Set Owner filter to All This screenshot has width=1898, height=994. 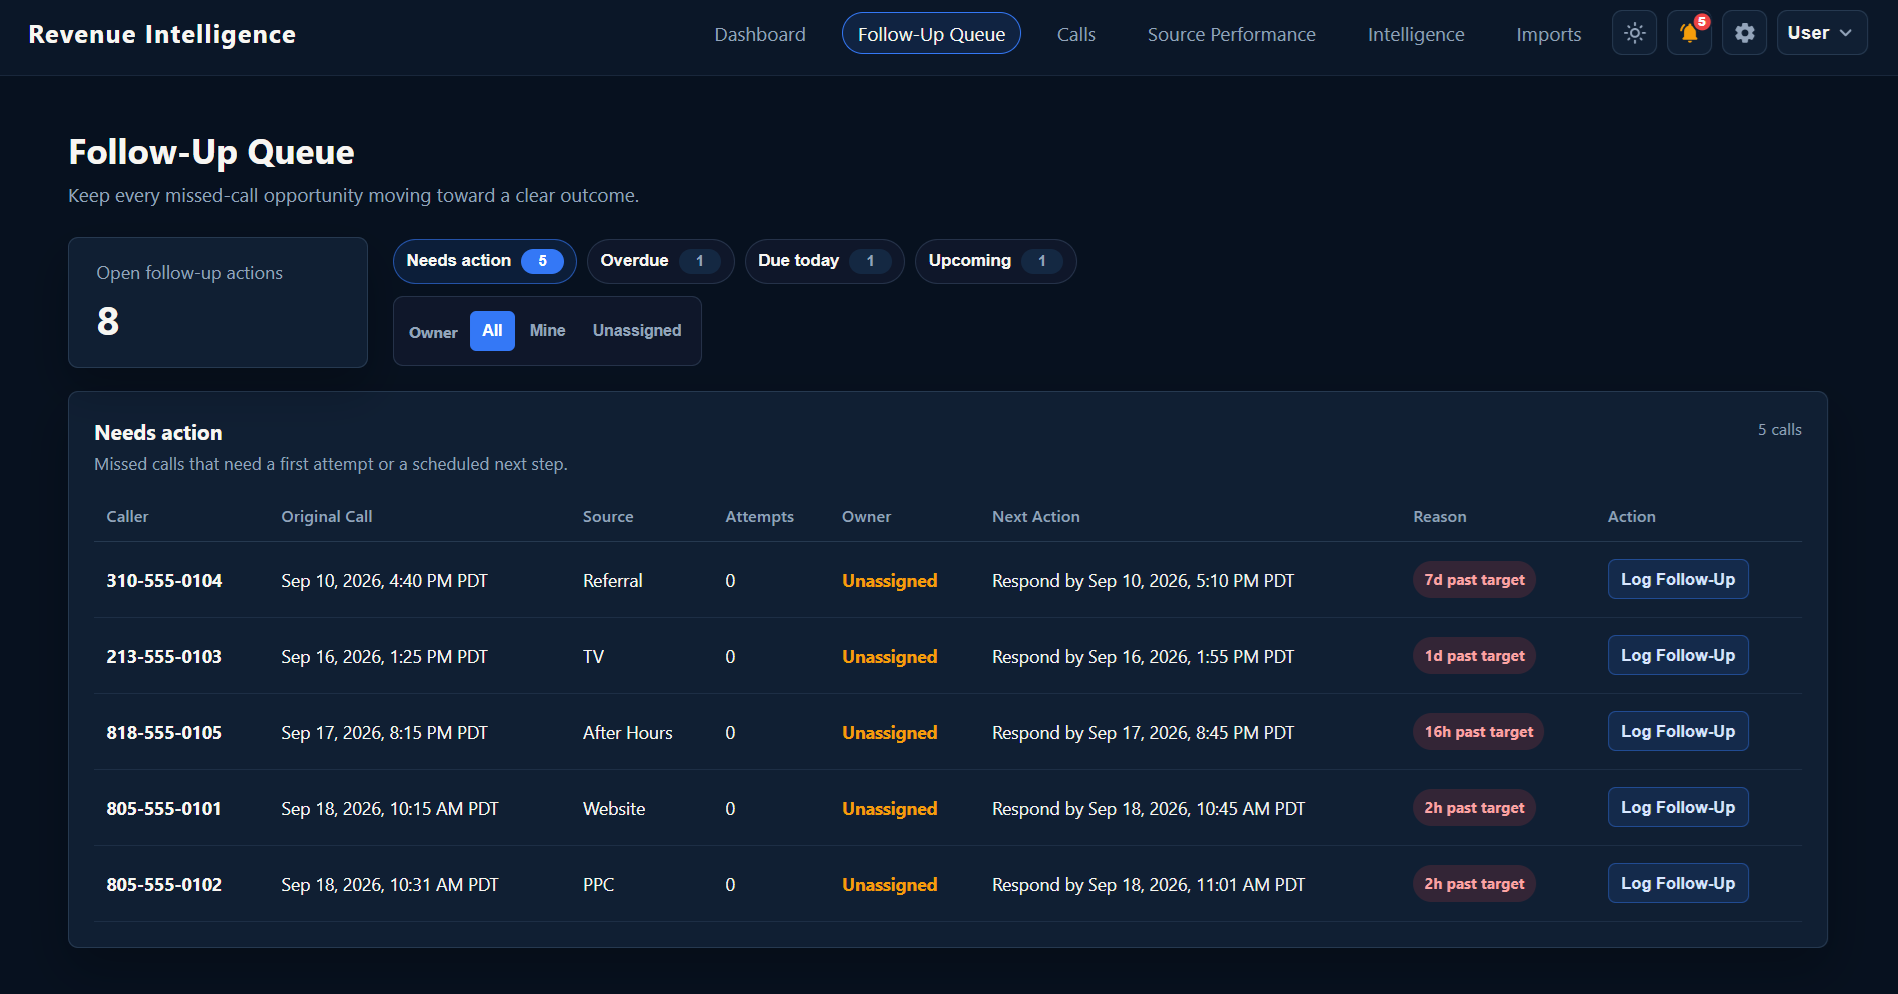click(x=492, y=331)
